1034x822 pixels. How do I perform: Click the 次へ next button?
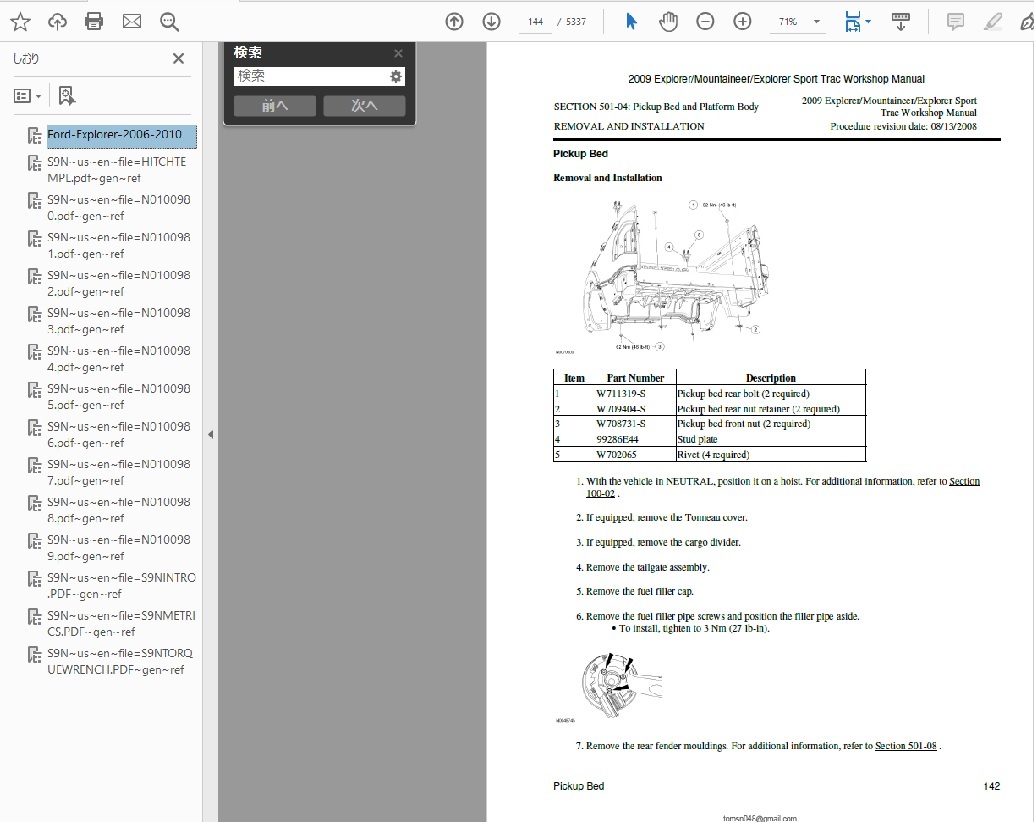[x=364, y=105]
